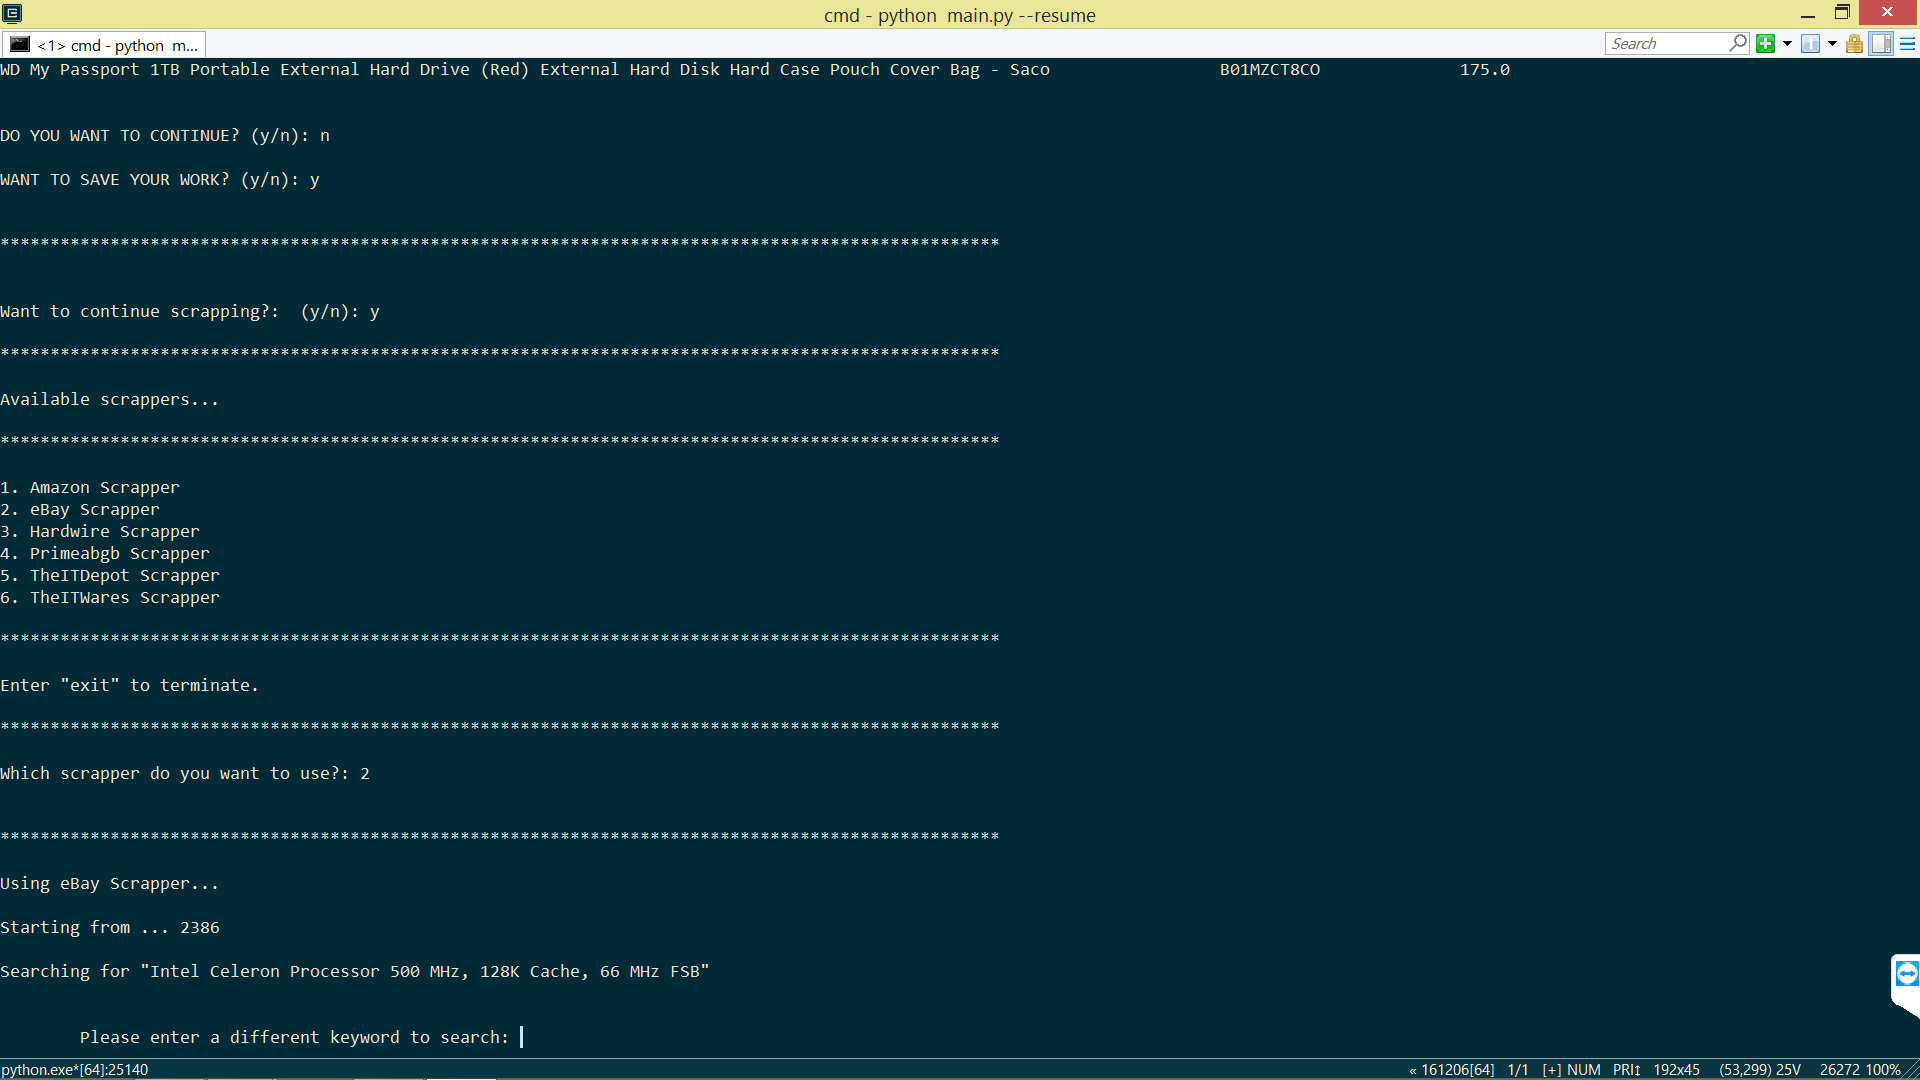Click 'Enter "exit" to terminate.' line
This screenshot has width=1920, height=1080.
(130, 685)
